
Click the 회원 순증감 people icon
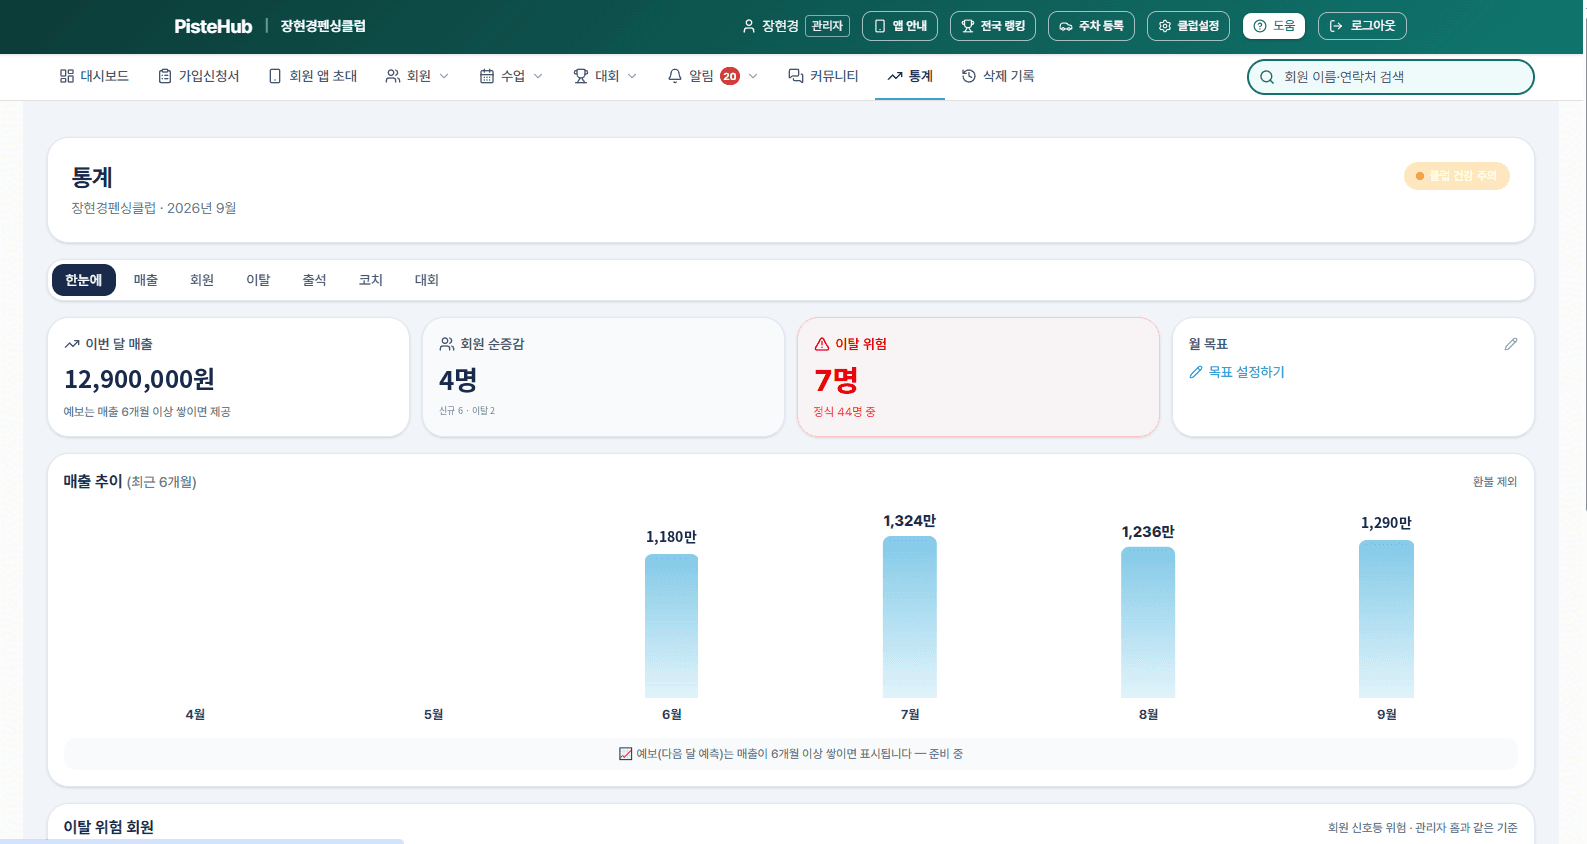click(447, 344)
